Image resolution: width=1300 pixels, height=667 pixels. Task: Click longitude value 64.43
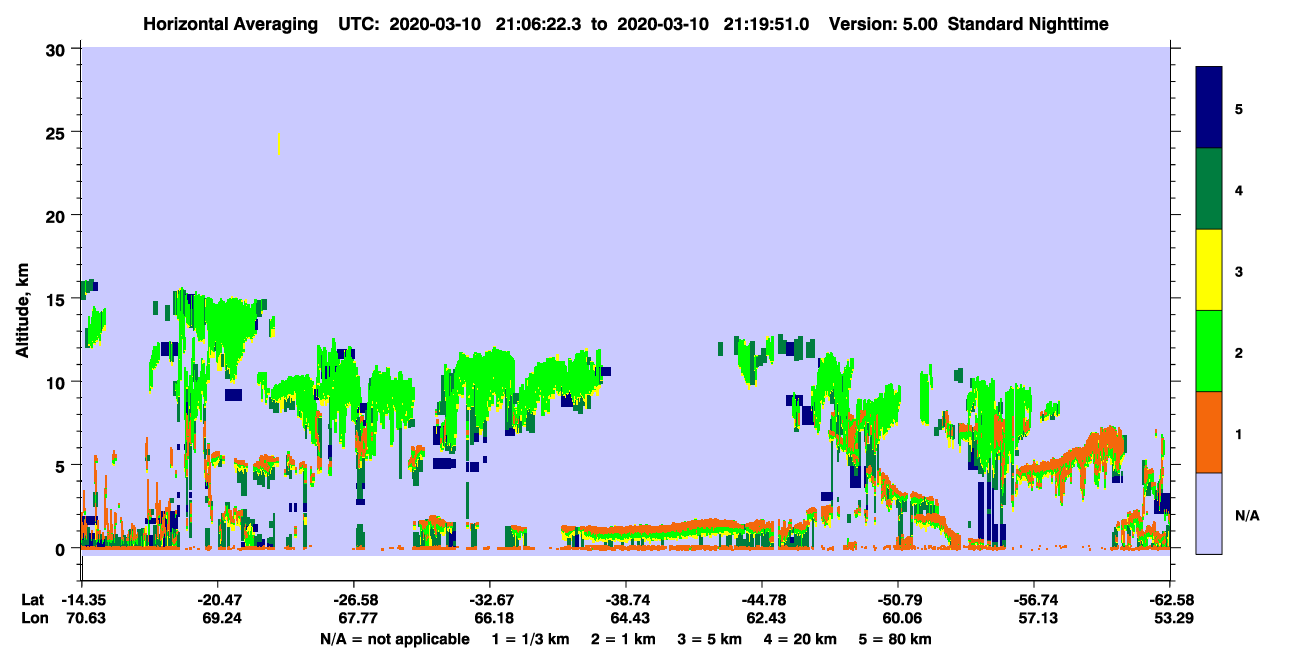(x=630, y=619)
